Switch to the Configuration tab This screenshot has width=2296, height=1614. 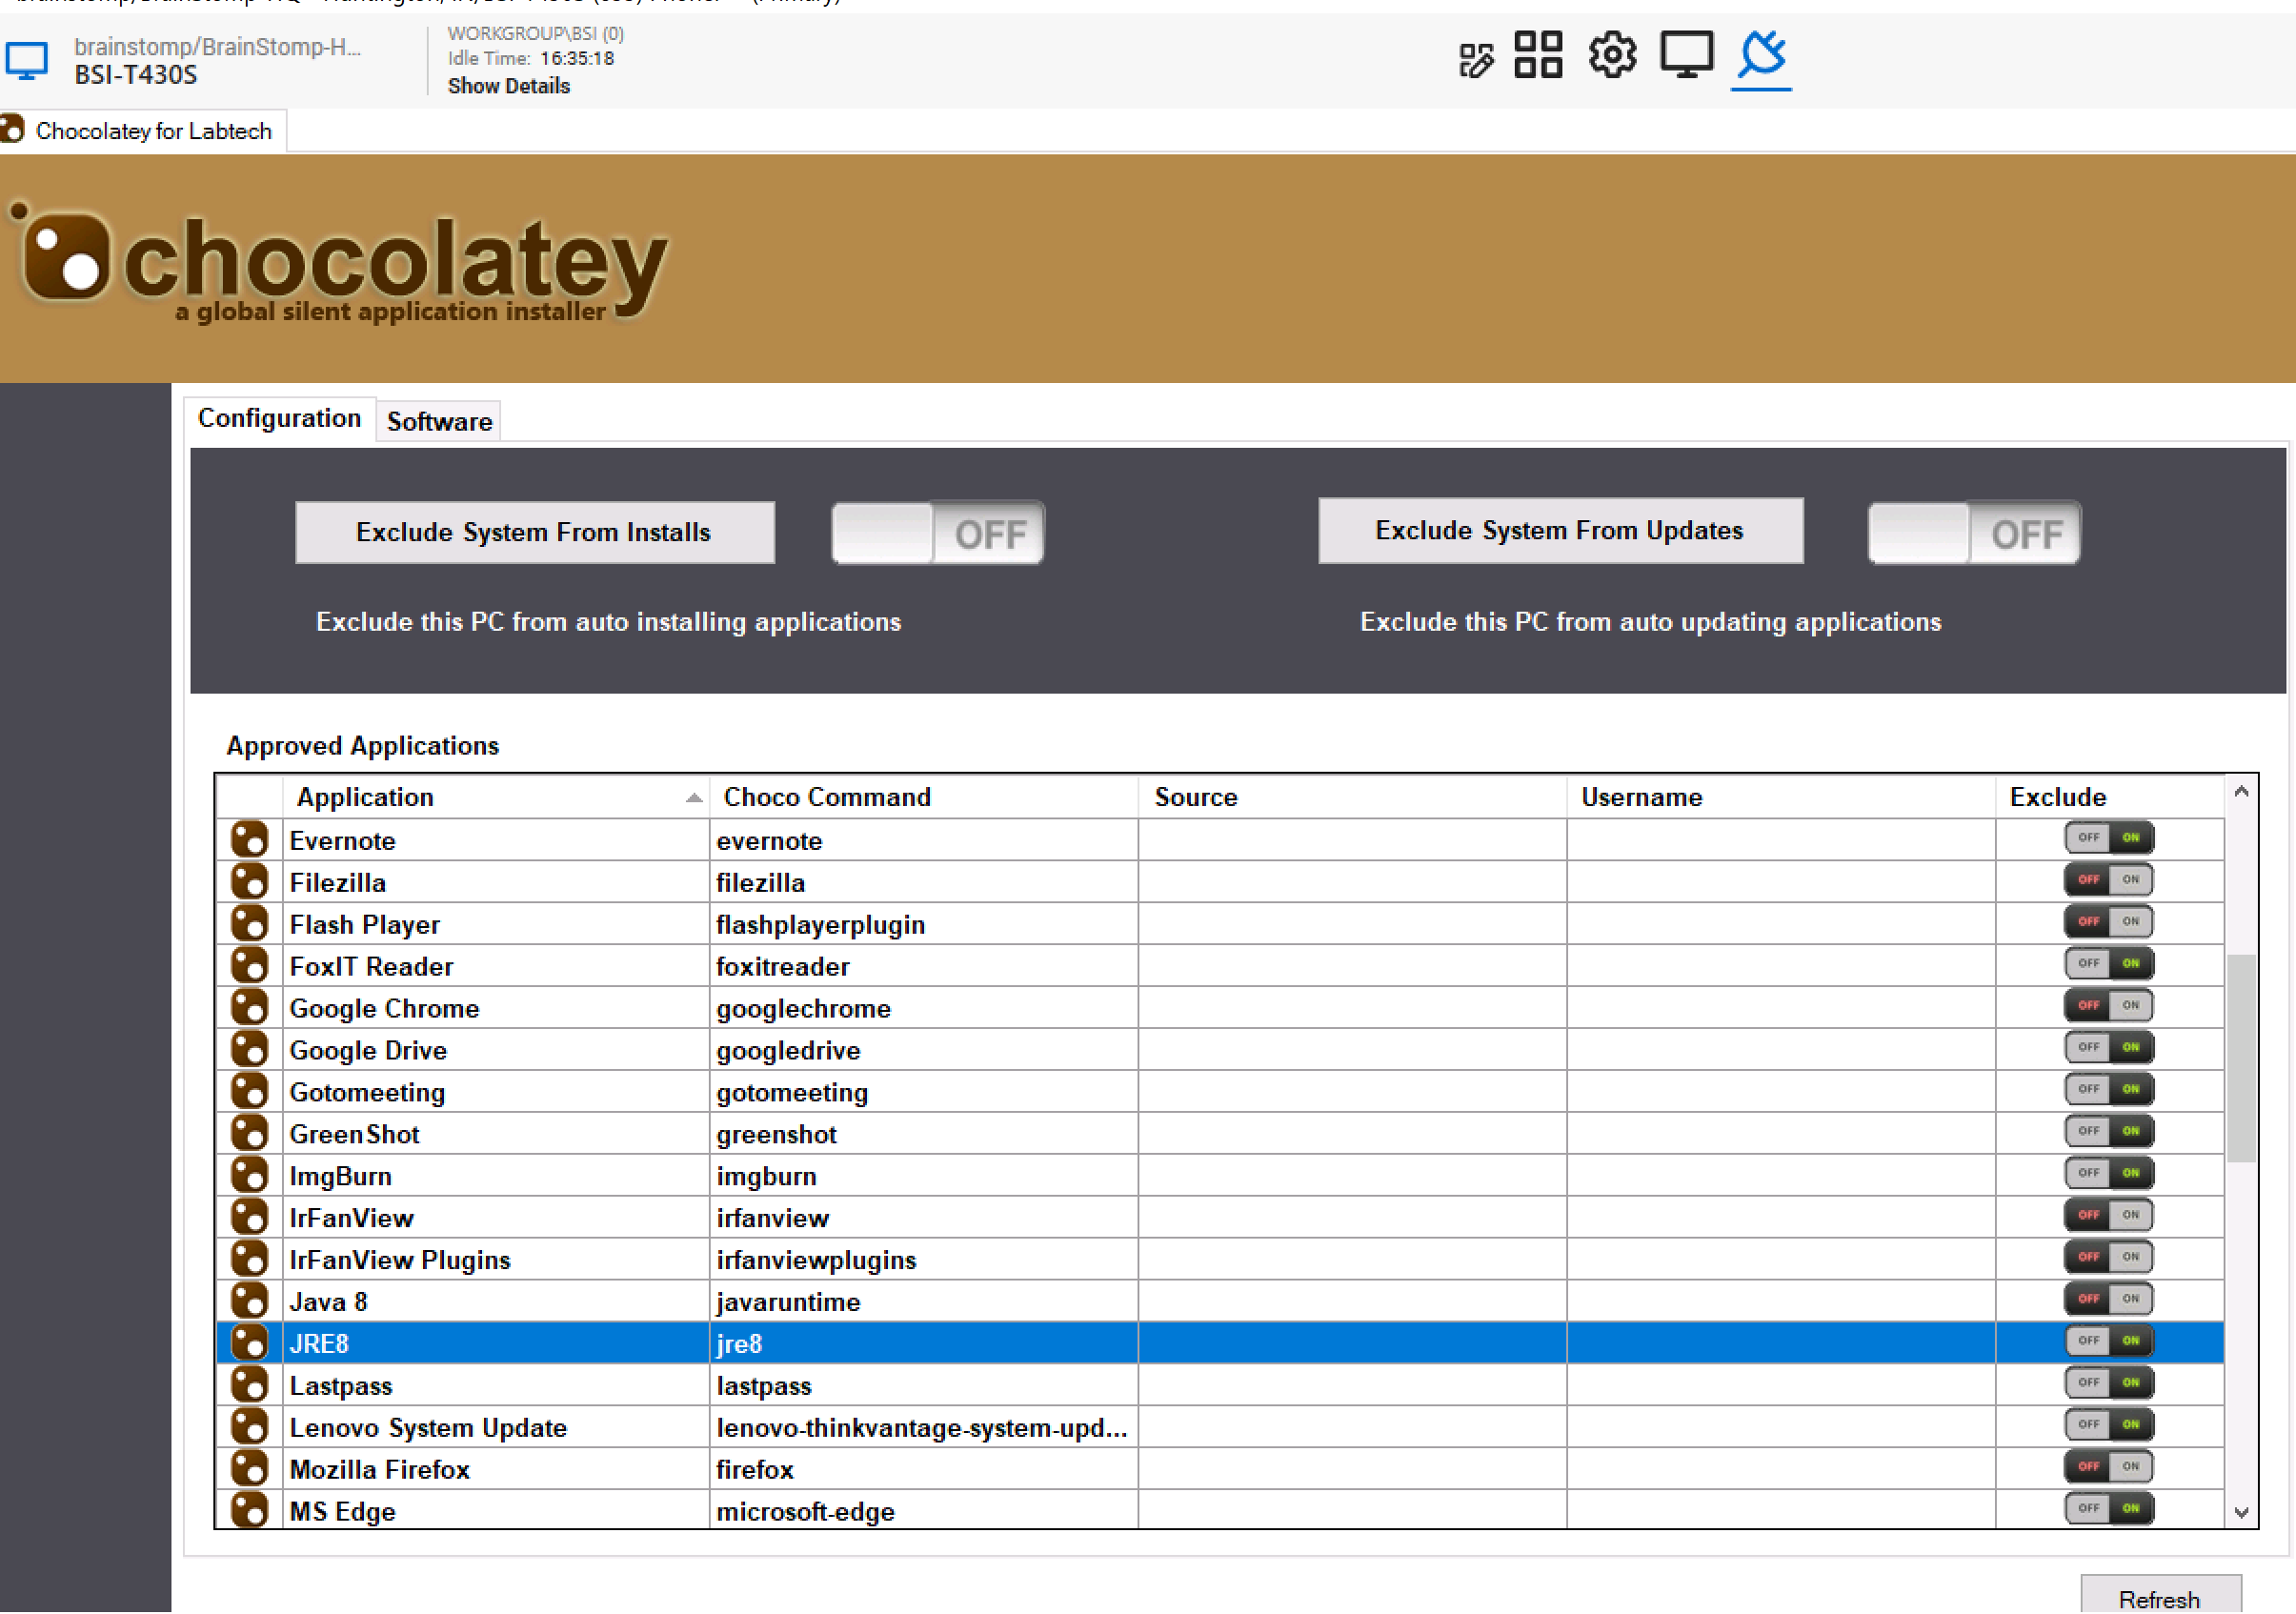279,421
